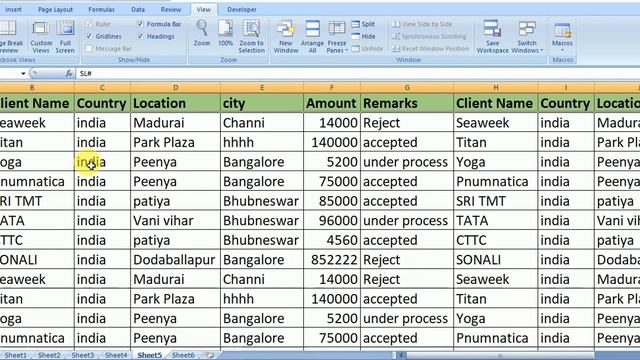The image size is (640, 360).
Task: Toggle the Ruler checkbox
Action: pos(89,24)
